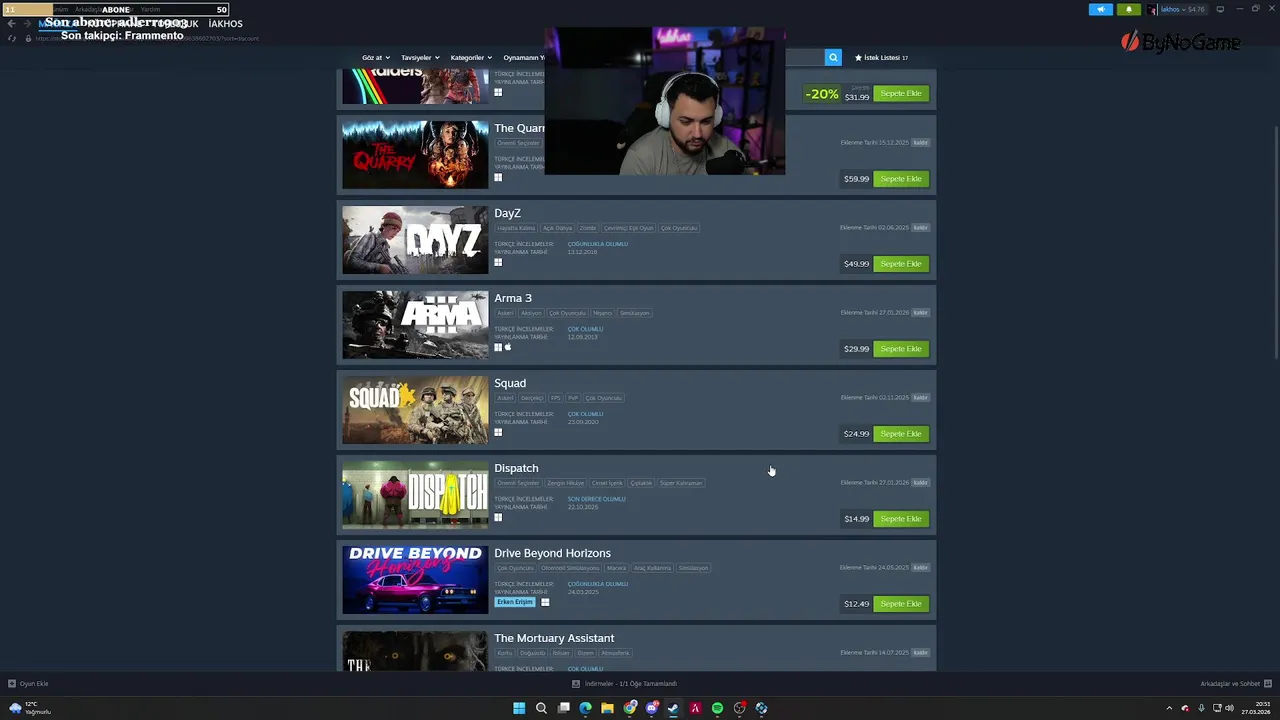The width and height of the screenshot is (1280, 720).
Task: Add Drive Beyond Horizons to cart
Action: [901, 604]
